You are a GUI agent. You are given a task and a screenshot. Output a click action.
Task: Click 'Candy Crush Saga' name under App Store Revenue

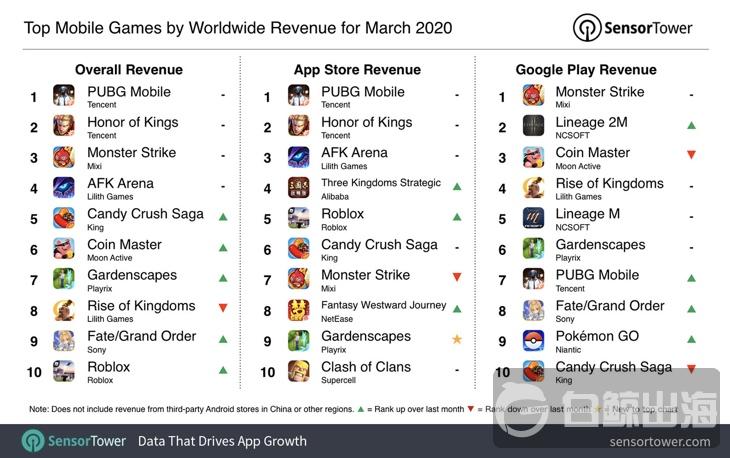pos(379,244)
